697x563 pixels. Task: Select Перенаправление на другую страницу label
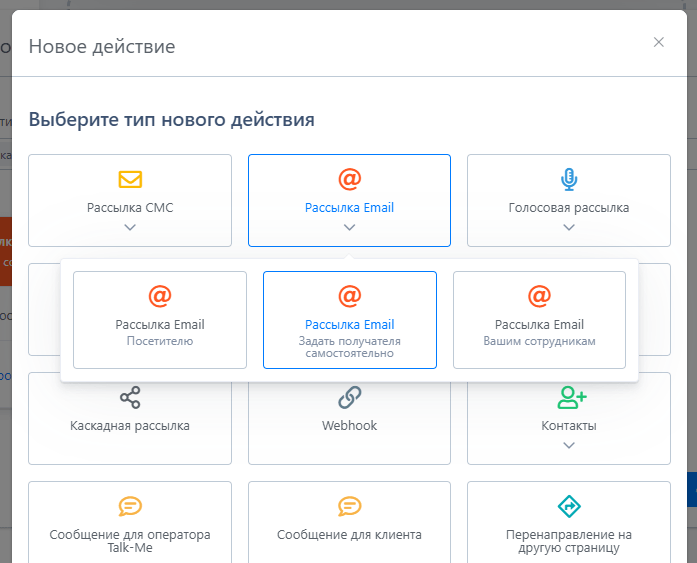coord(569,541)
